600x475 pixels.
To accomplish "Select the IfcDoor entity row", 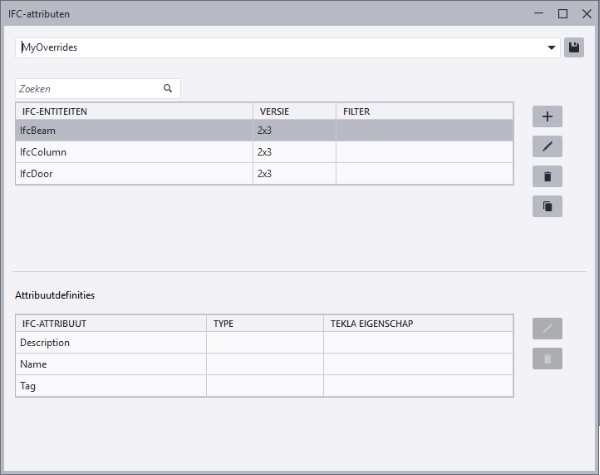I will [x=264, y=173].
